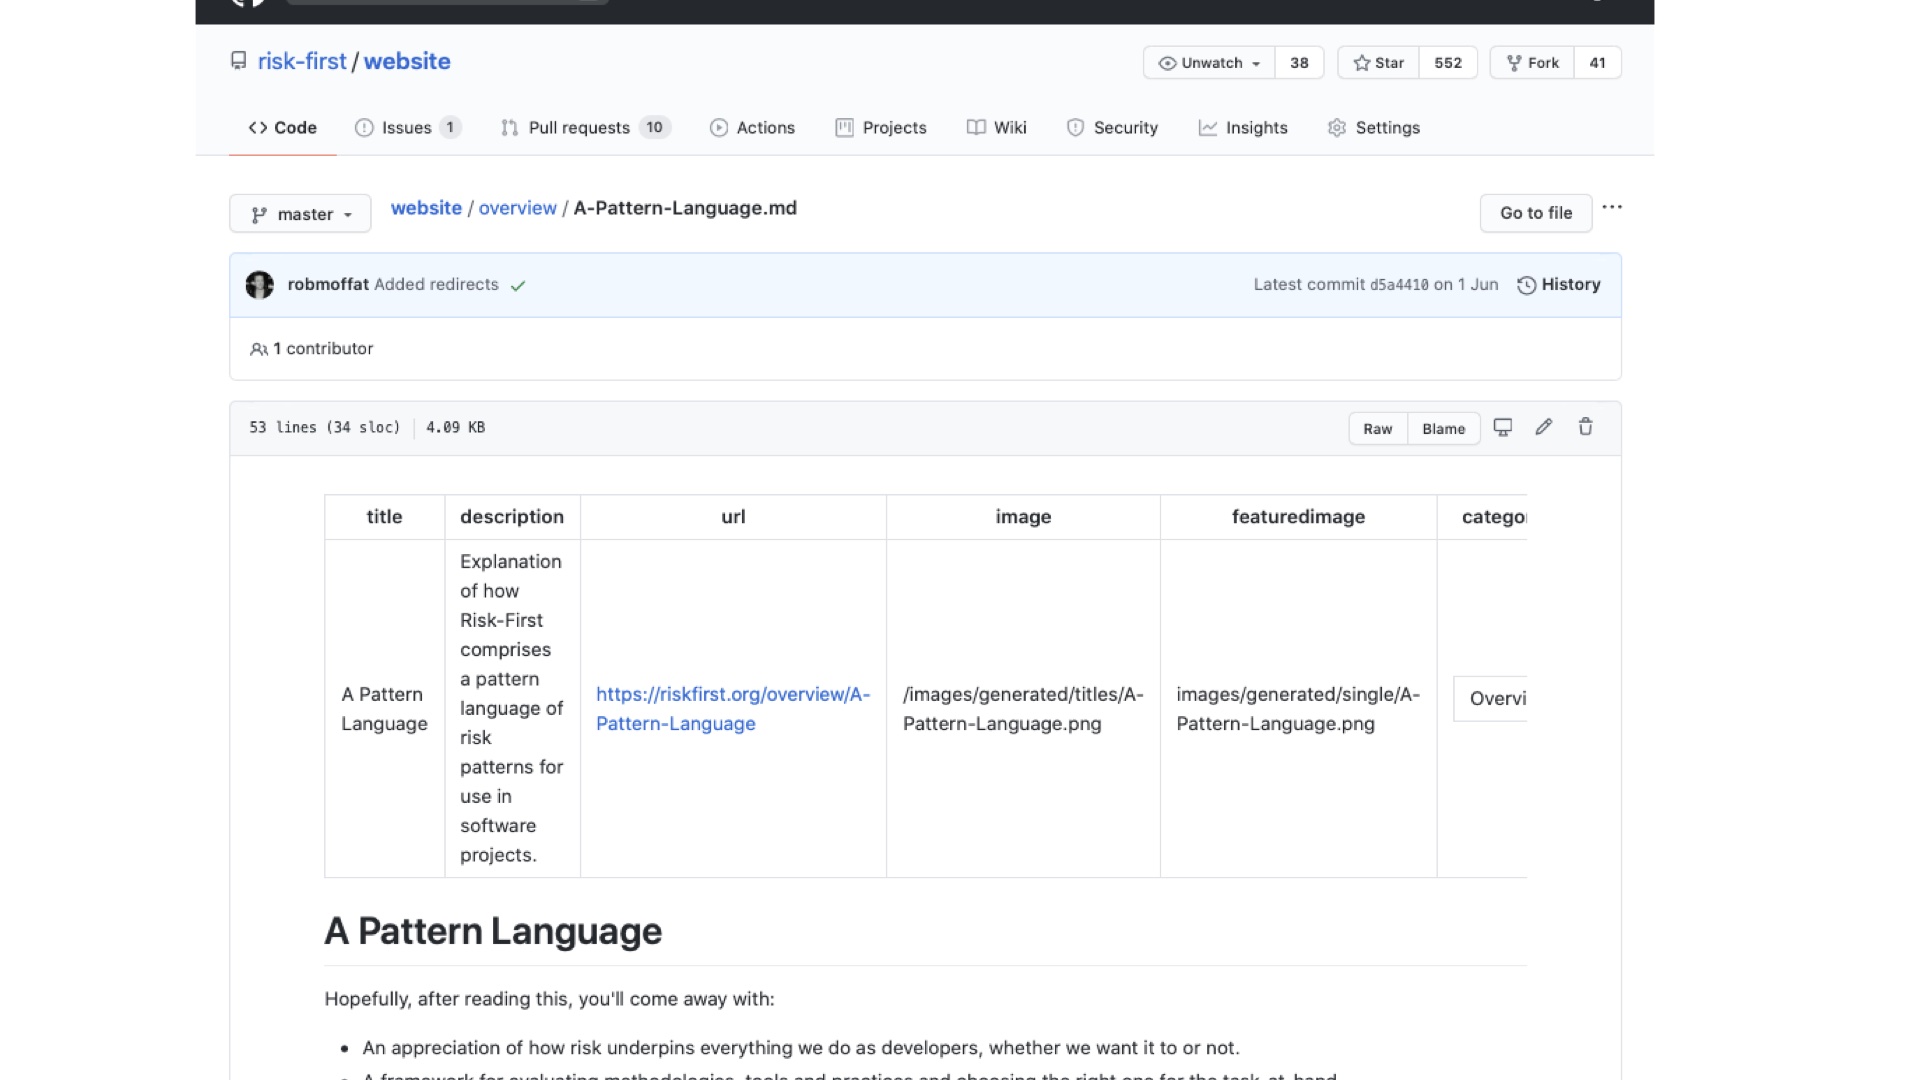
Task: Open riskfirst.org A-Pattern-Language URL link
Action: point(733,708)
